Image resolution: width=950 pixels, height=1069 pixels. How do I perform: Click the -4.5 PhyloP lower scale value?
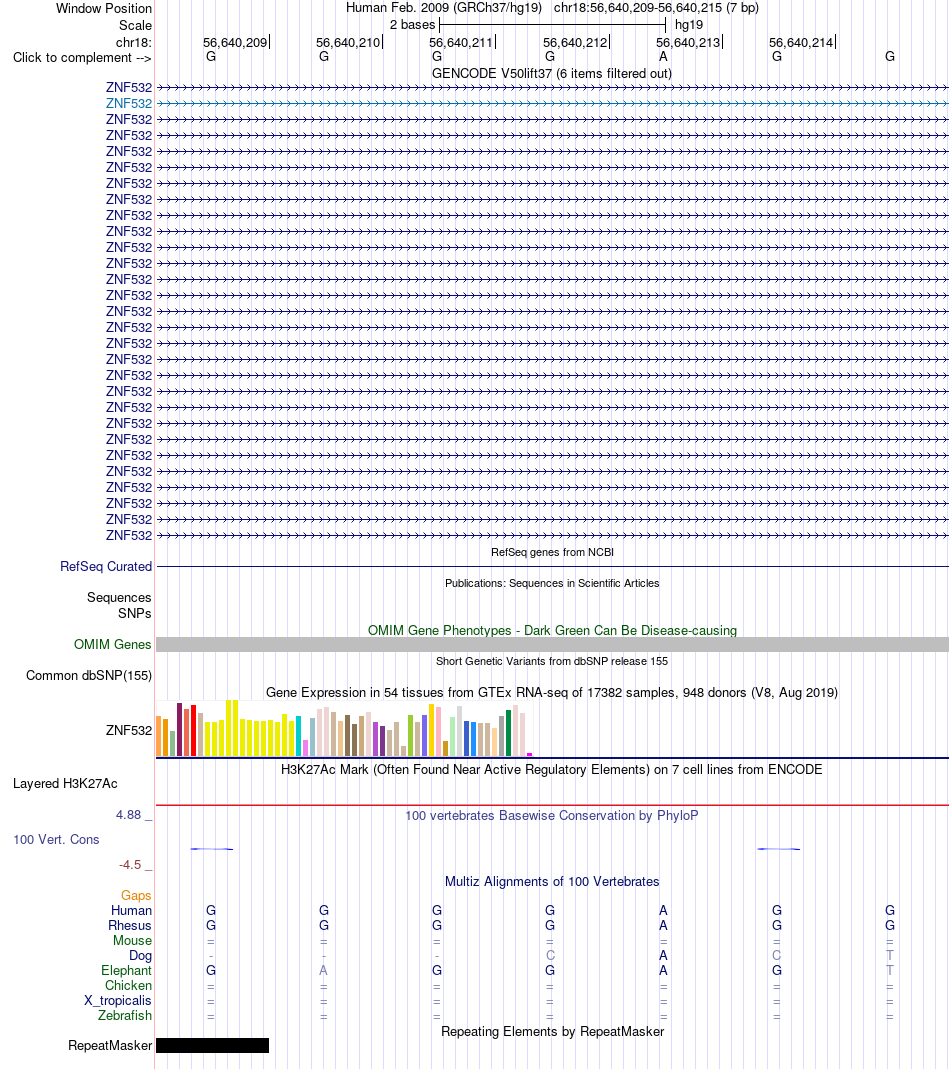point(130,864)
